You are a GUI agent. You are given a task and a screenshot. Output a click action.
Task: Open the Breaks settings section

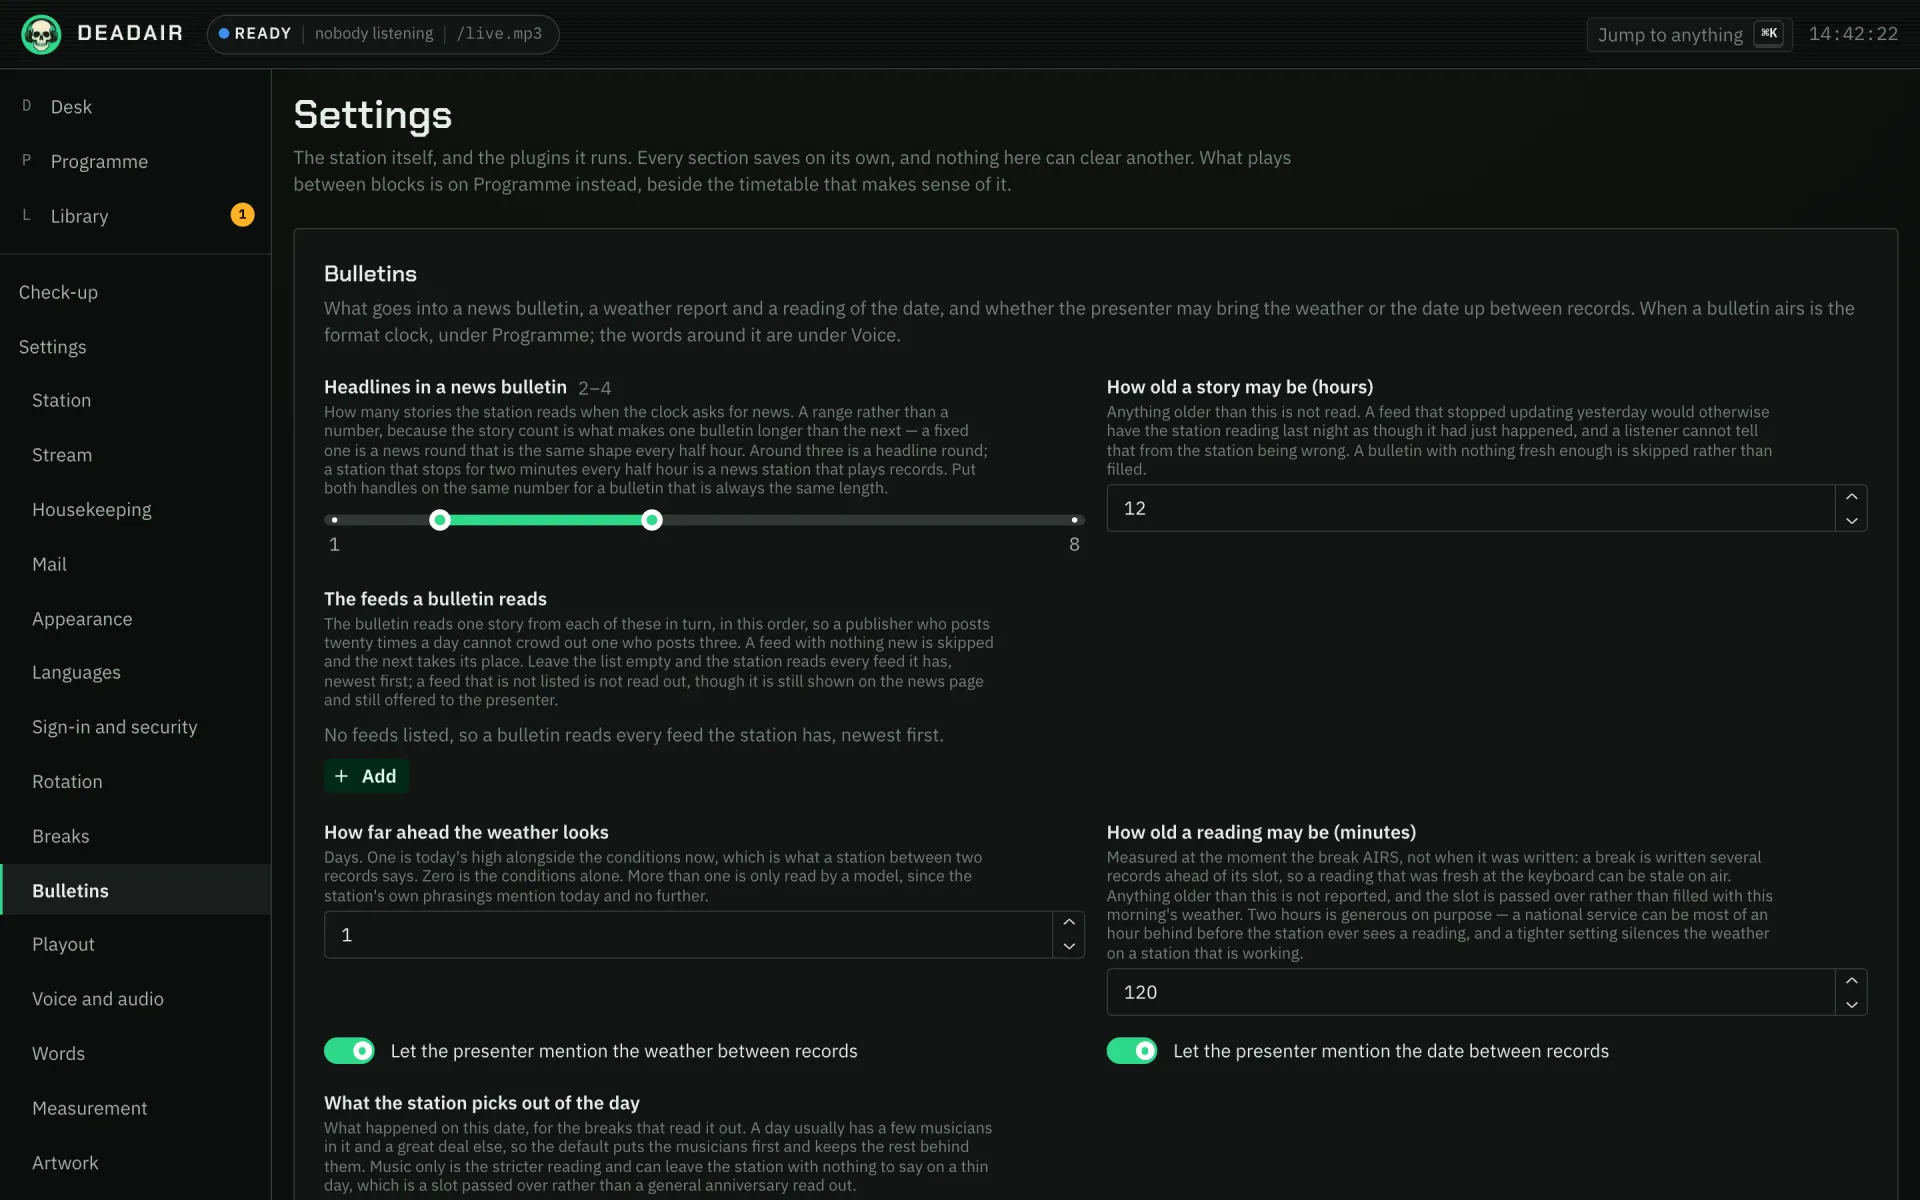135,836
